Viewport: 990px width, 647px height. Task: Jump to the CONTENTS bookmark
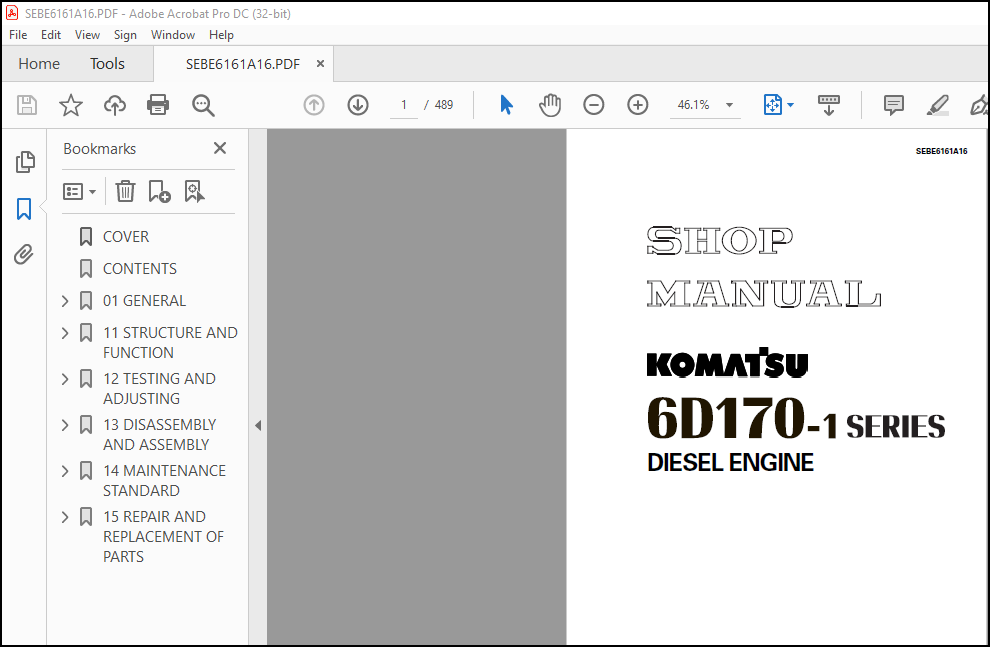pyautogui.click(x=140, y=269)
